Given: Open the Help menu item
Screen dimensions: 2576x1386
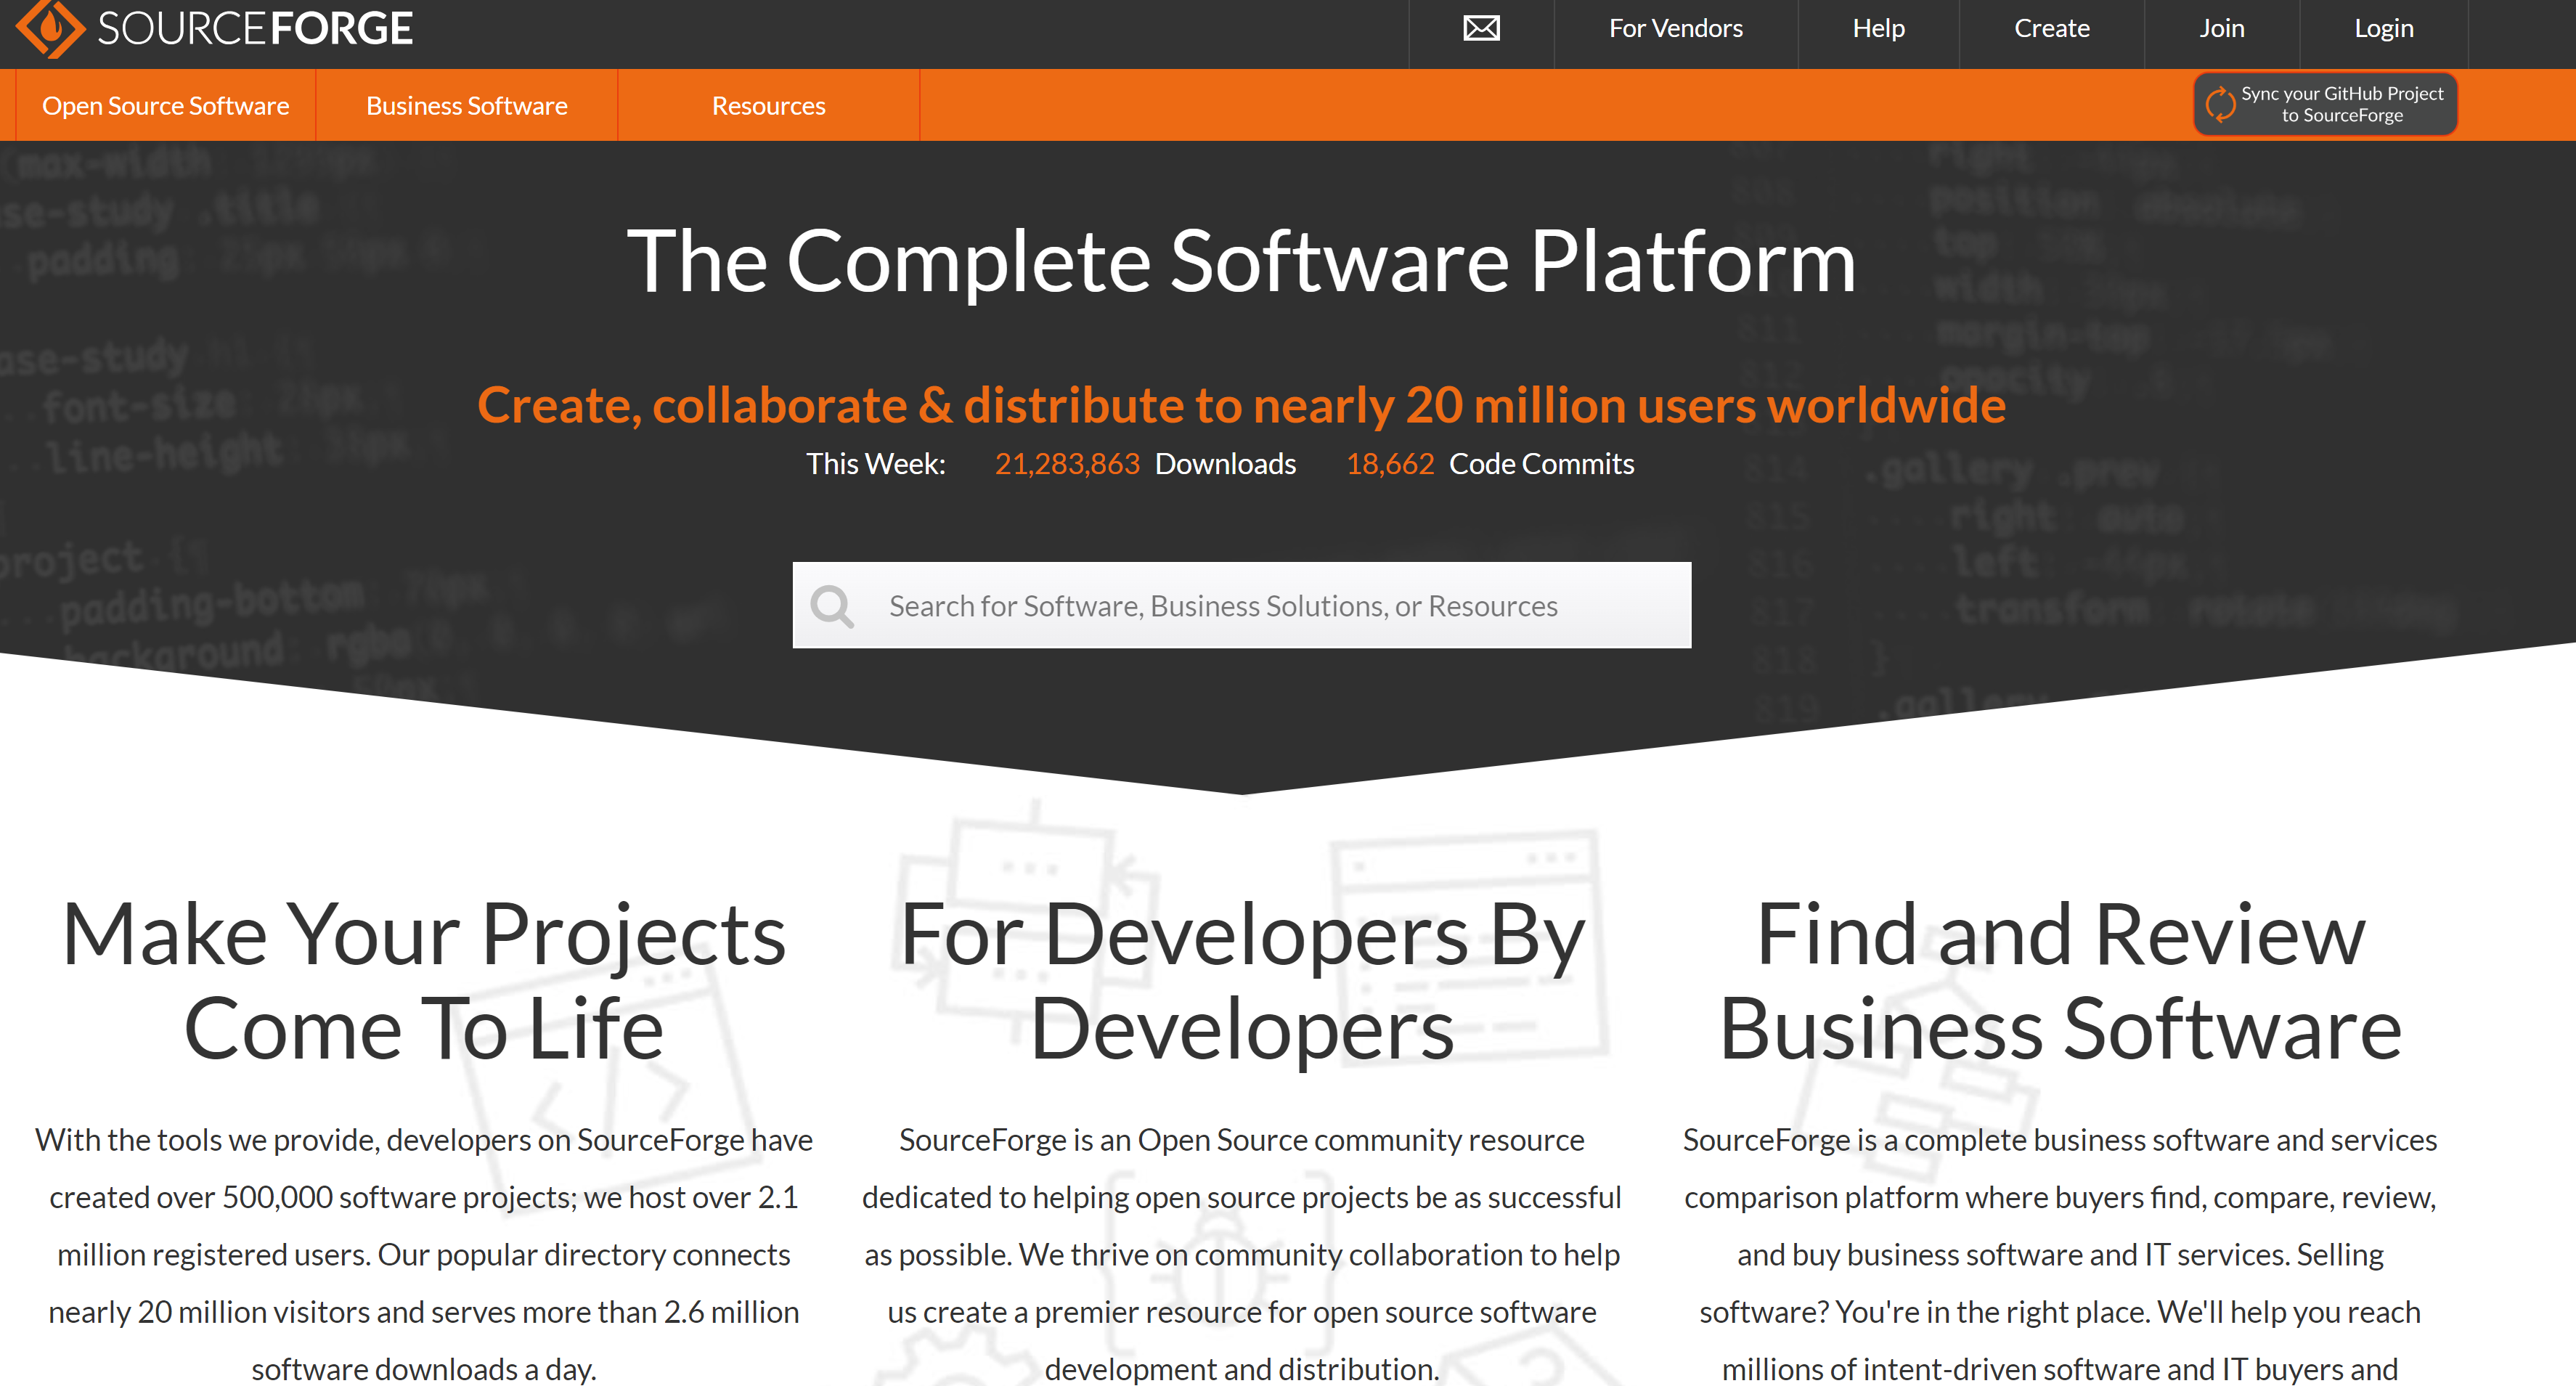Looking at the screenshot, I should pos(1878,28).
